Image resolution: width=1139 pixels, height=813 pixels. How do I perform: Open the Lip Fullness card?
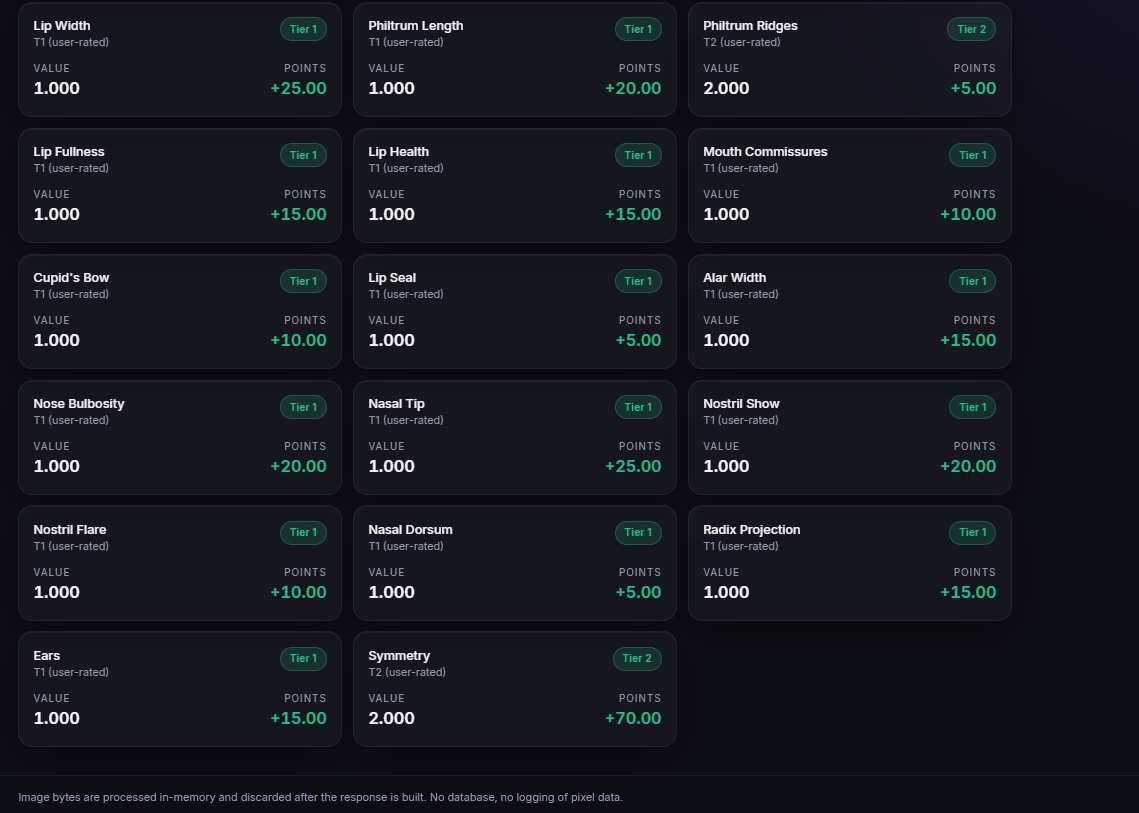[x=179, y=185]
